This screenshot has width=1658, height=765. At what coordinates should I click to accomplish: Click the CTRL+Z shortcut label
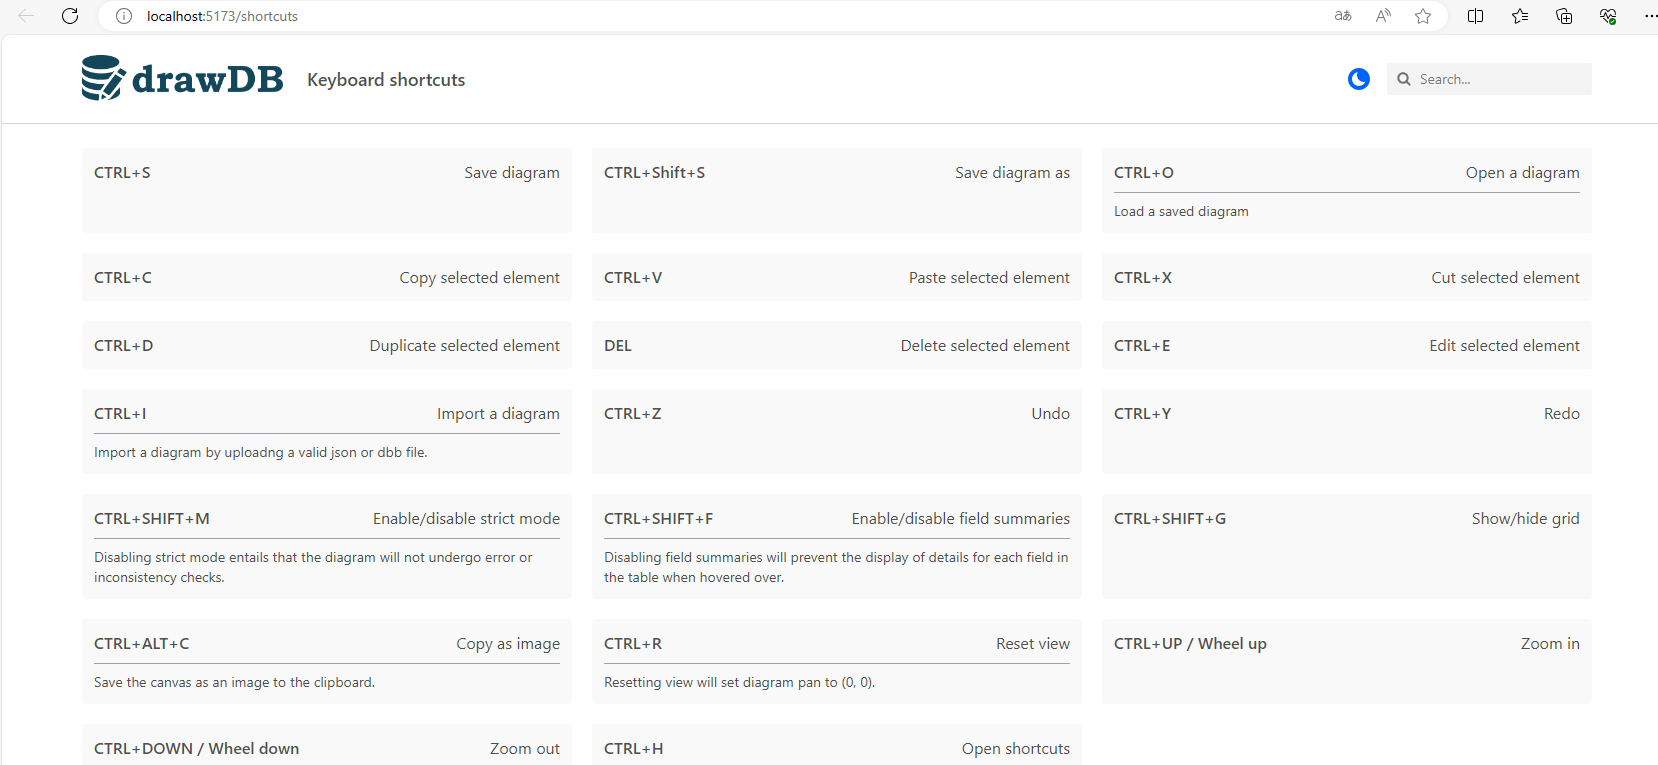pos(633,414)
